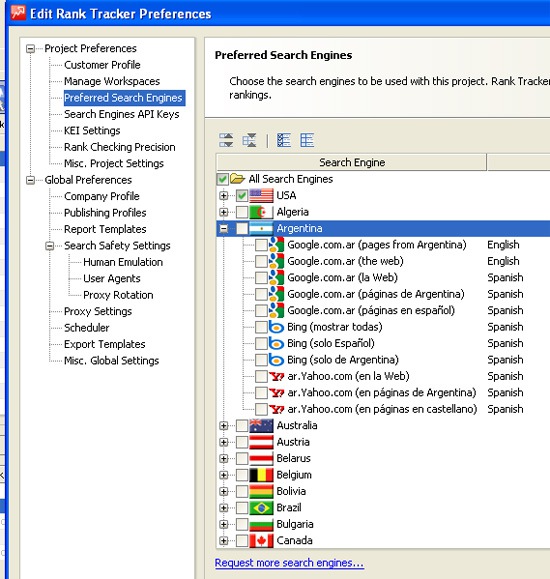The width and height of the screenshot is (550, 579).
Task: Click the Australia flag icon
Action: (261, 425)
